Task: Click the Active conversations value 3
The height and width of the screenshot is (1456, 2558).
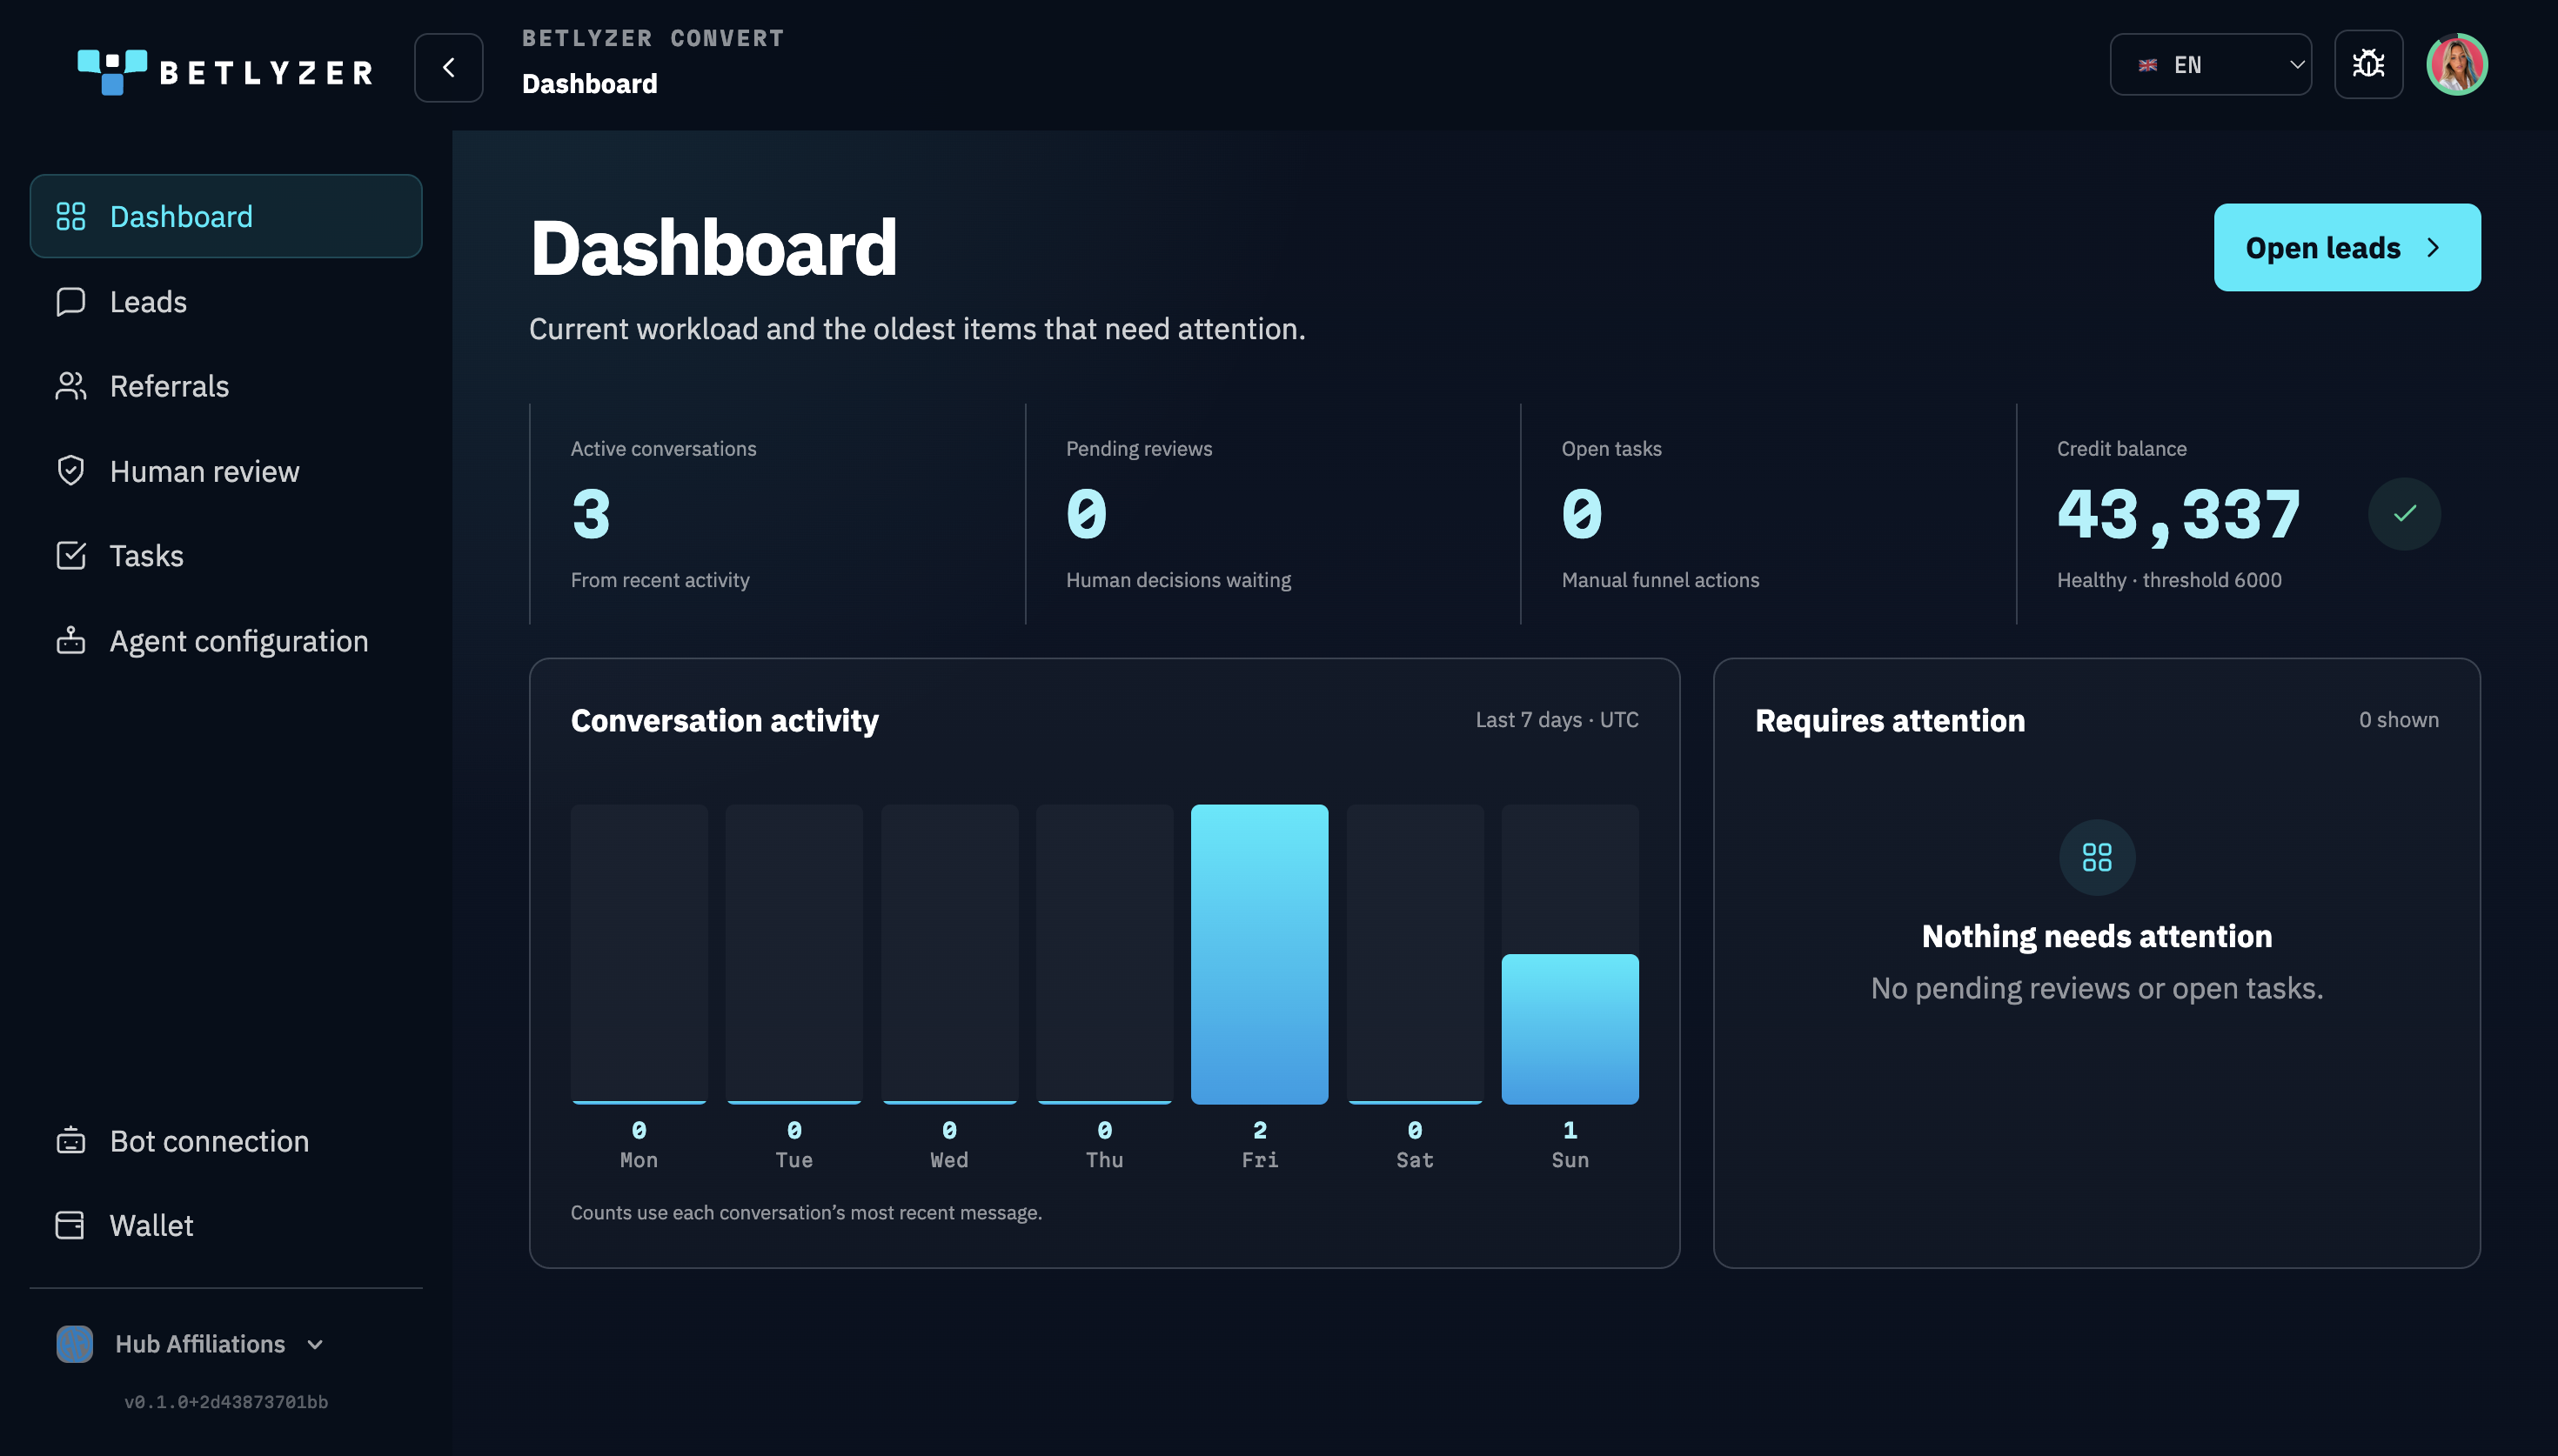Action: click(591, 514)
